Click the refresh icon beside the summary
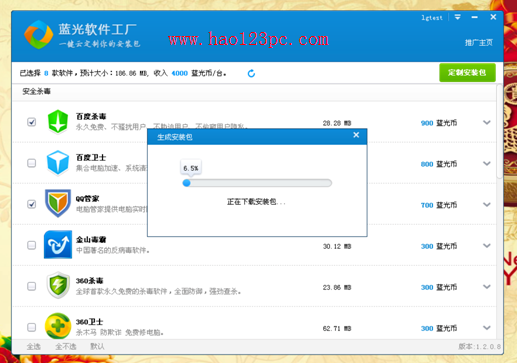Image resolution: width=517 pixels, height=364 pixels. [x=251, y=73]
